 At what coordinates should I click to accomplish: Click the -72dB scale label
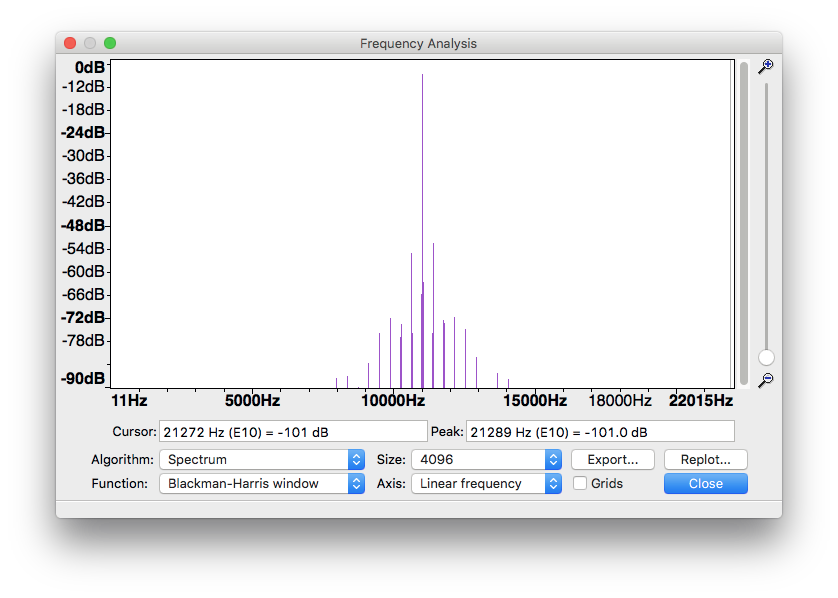(83, 318)
